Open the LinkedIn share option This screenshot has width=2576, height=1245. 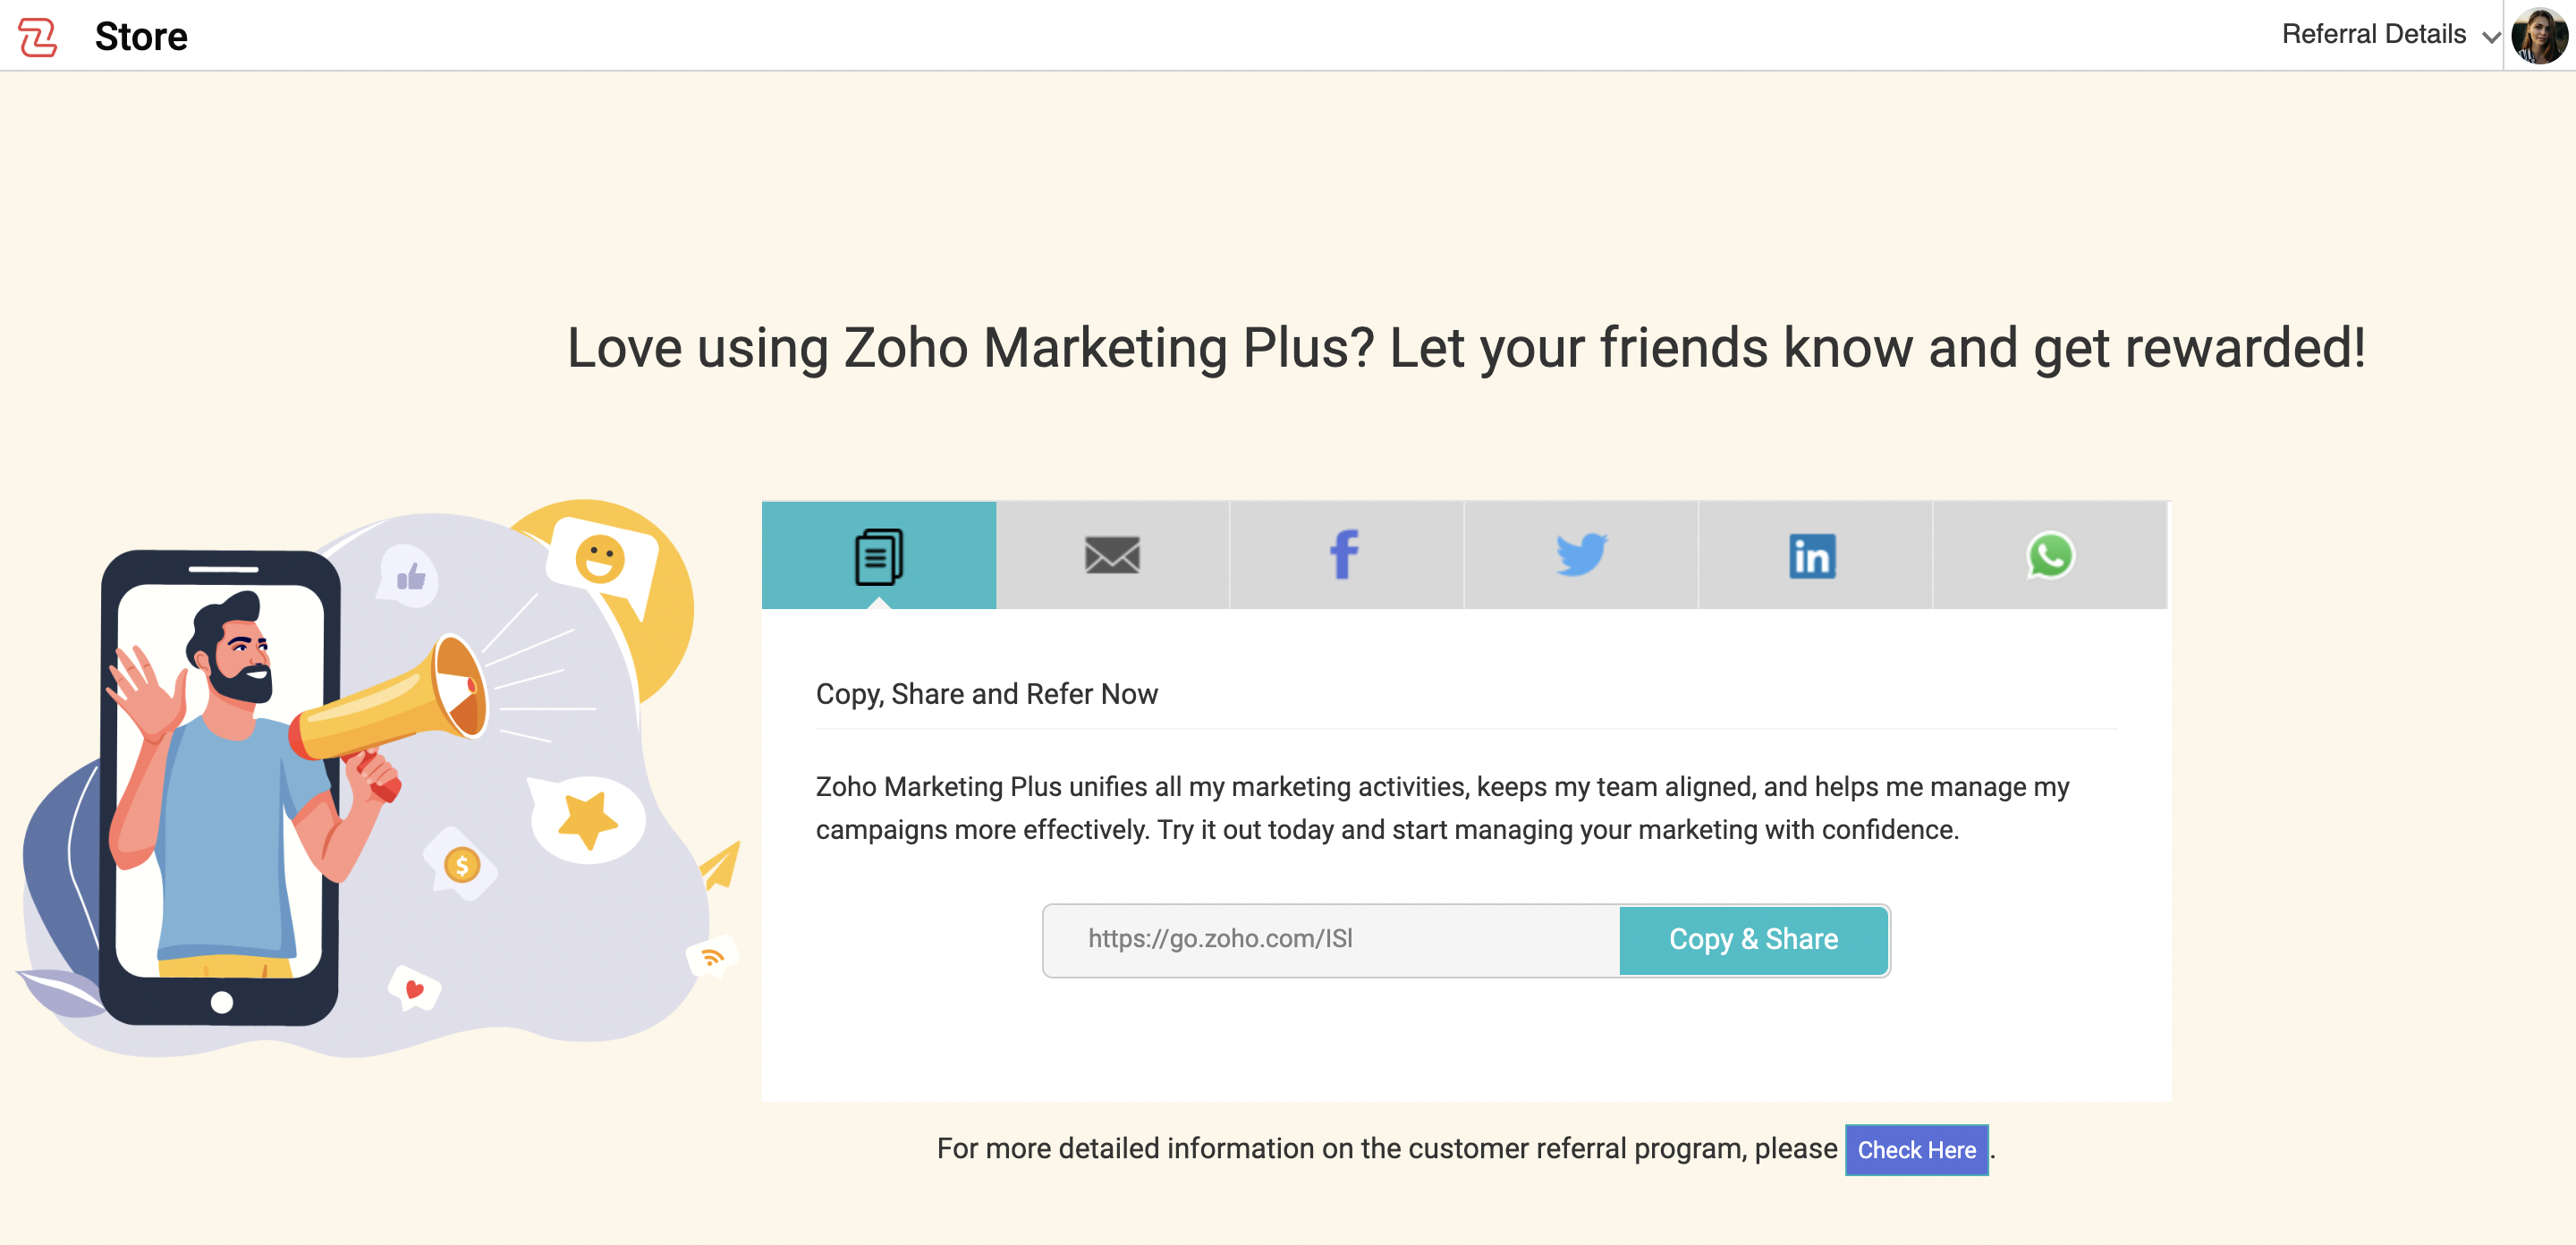[1814, 556]
